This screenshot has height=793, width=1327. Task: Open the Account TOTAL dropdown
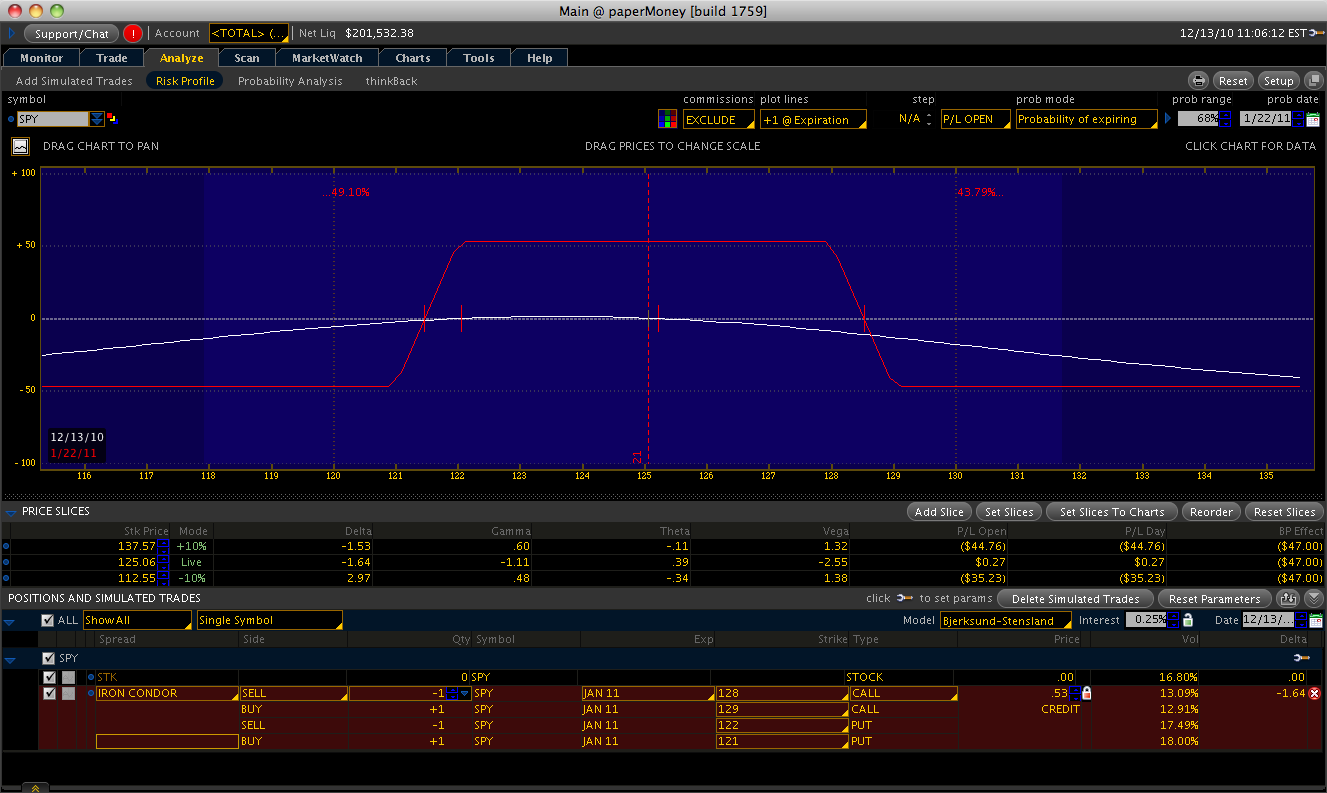click(x=249, y=33)
